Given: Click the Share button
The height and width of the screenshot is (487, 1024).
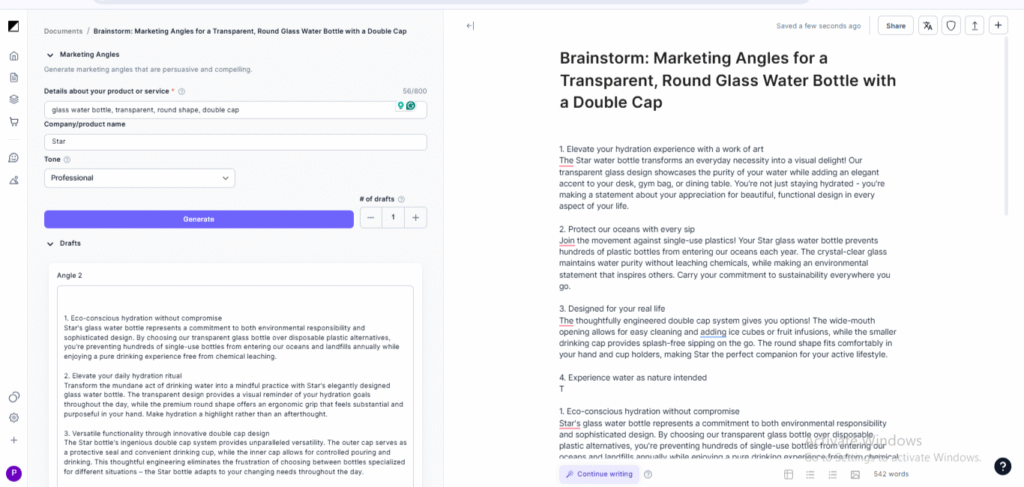Looking at the screenshot, I should (x=895, y=26).
